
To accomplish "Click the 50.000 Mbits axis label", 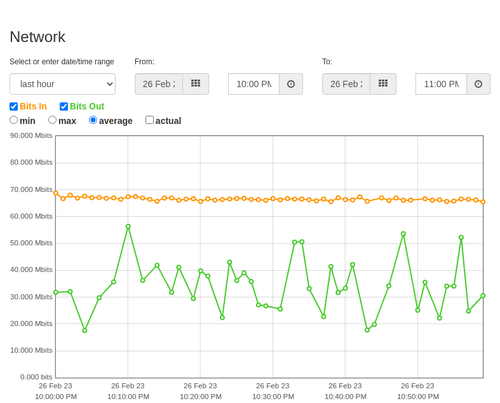I will click(x=31, y=243).
